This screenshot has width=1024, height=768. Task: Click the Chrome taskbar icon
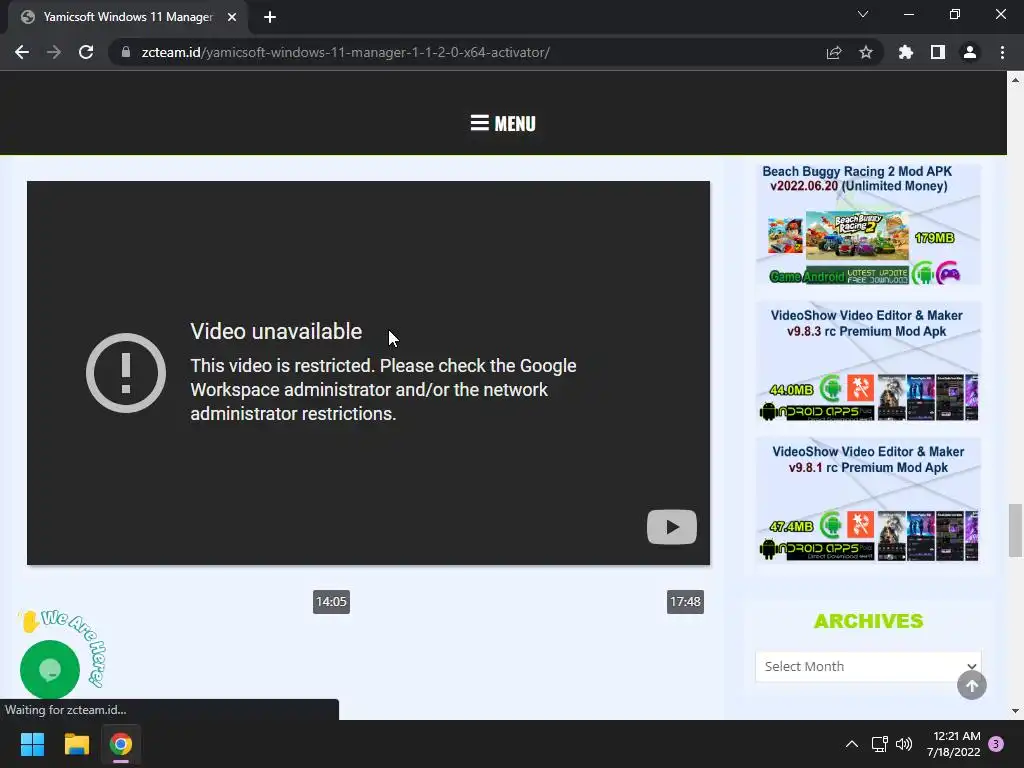(121, 744)
